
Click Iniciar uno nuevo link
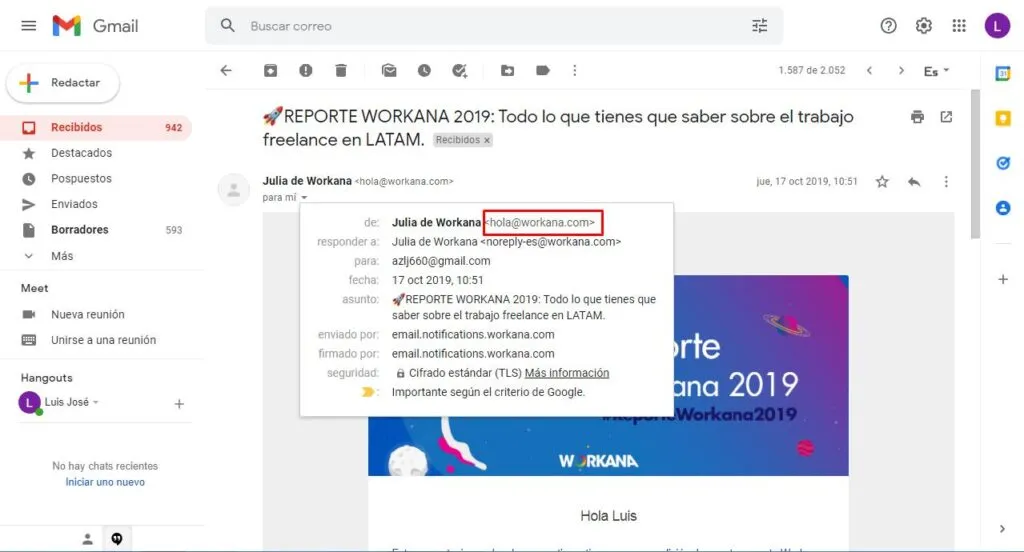pyautogui.click(x=105, y=482)
